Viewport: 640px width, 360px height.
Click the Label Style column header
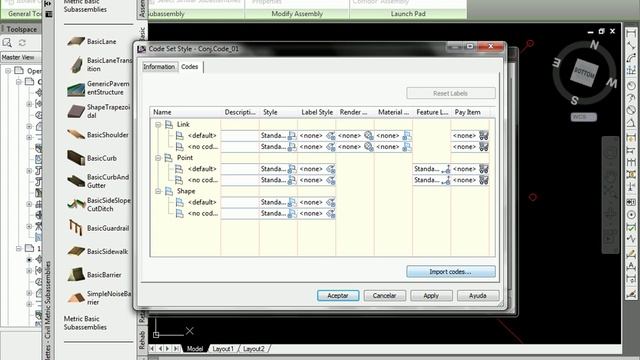pos(317,112)
